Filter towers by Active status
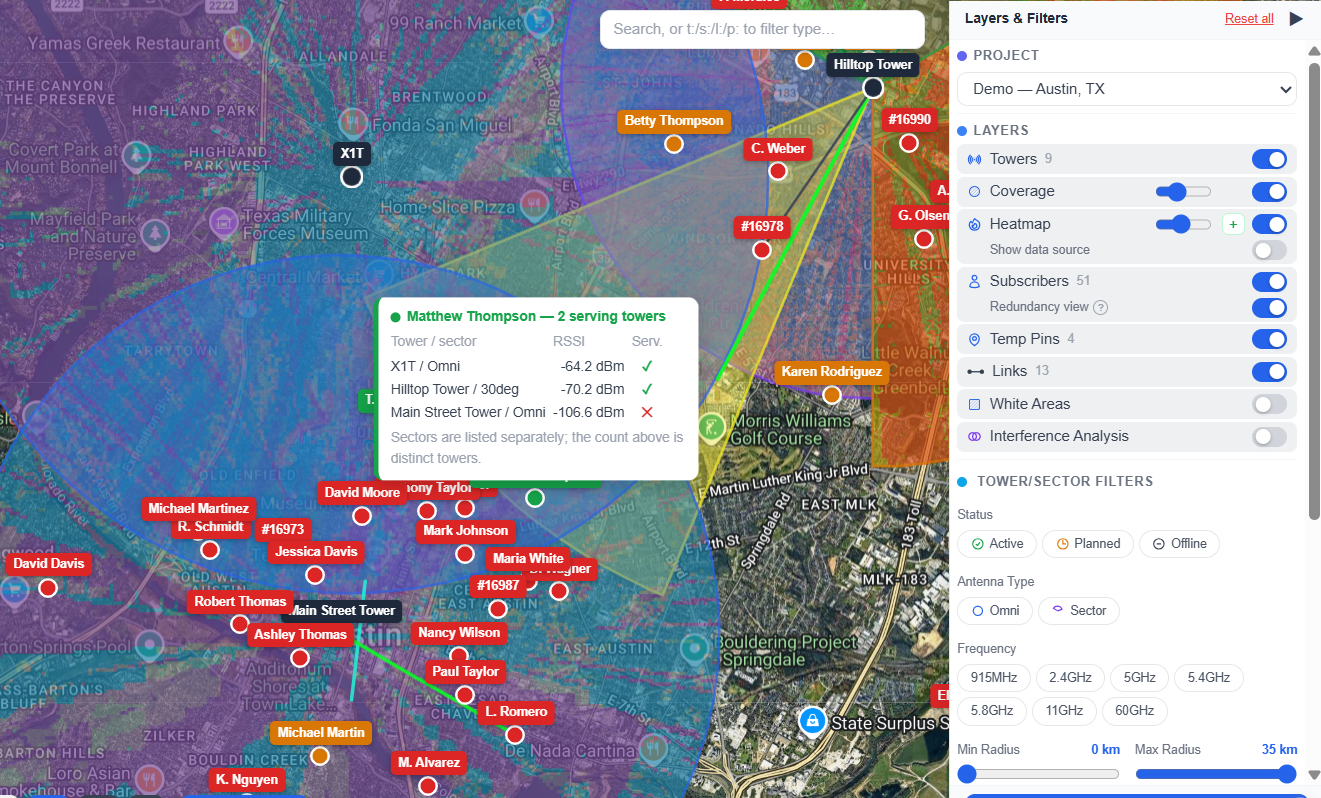 (x=997, y=544)
